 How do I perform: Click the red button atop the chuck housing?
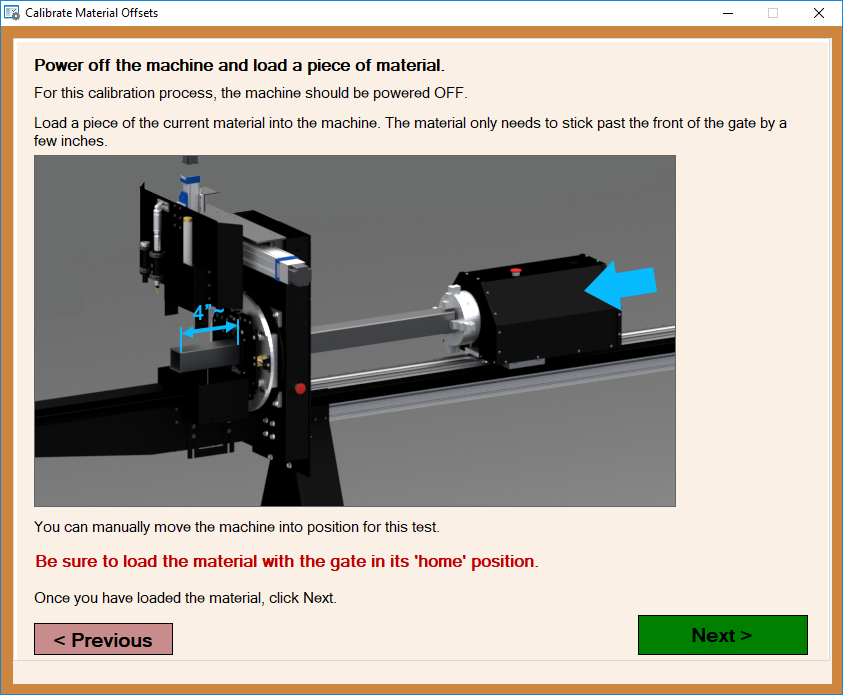pos(517,270)
